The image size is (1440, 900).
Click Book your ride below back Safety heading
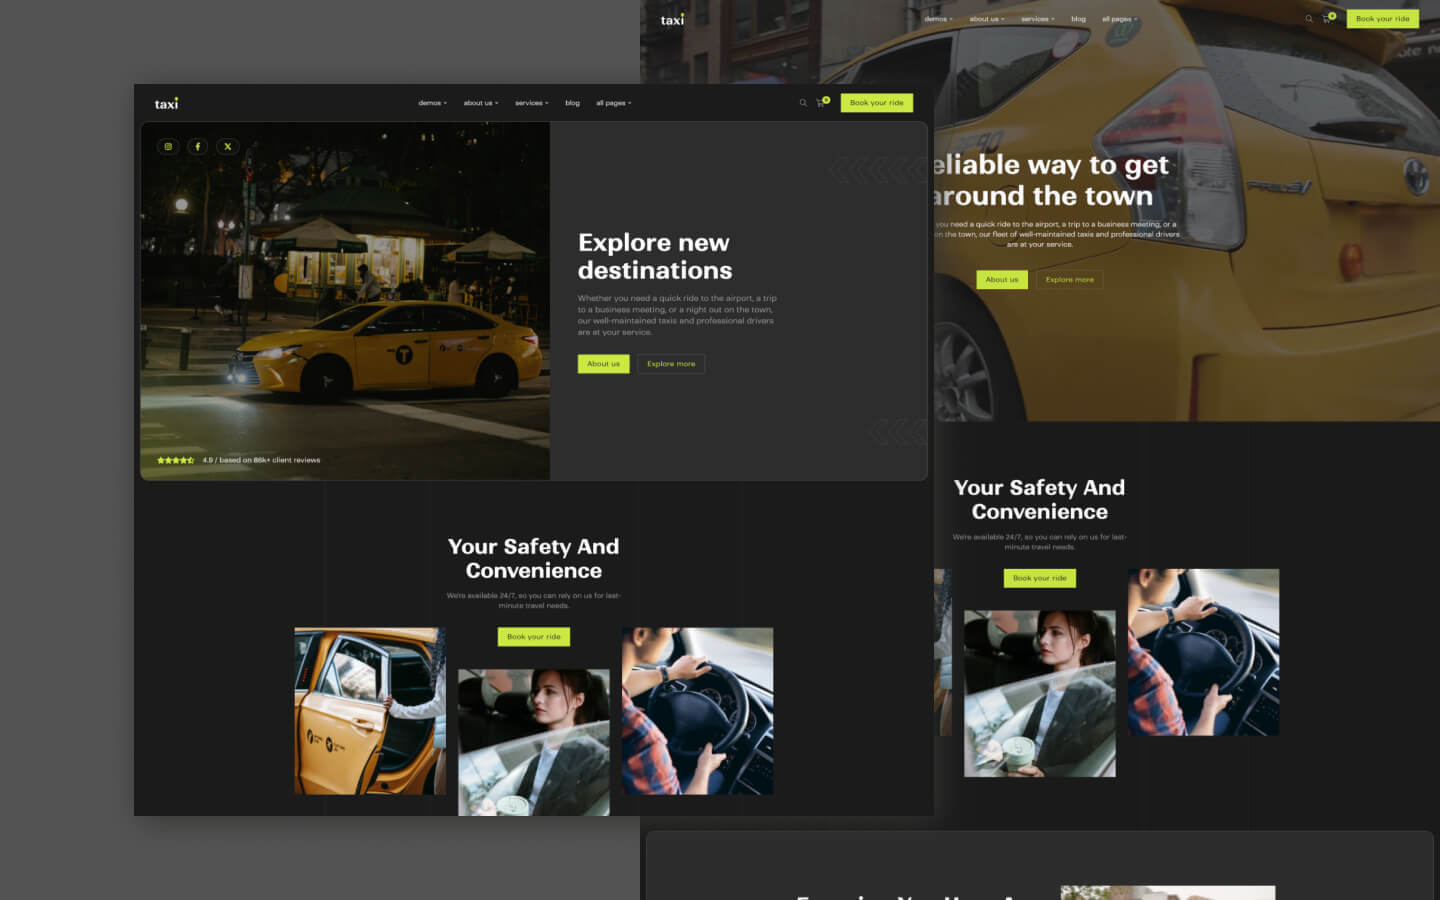click(1040, 578)
